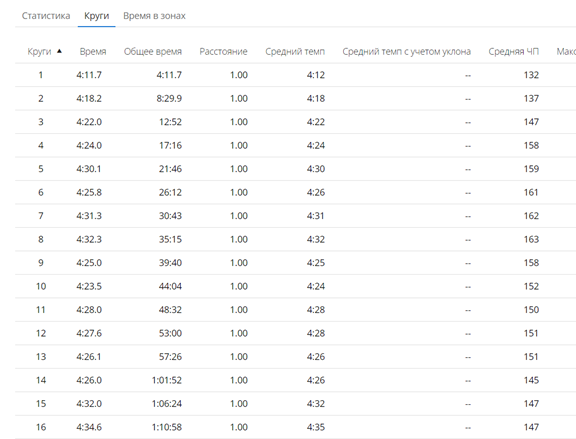Click Средний темп с учетом уклона header
Viewport: 576px width, 439px height.
(x=407, y=51)
